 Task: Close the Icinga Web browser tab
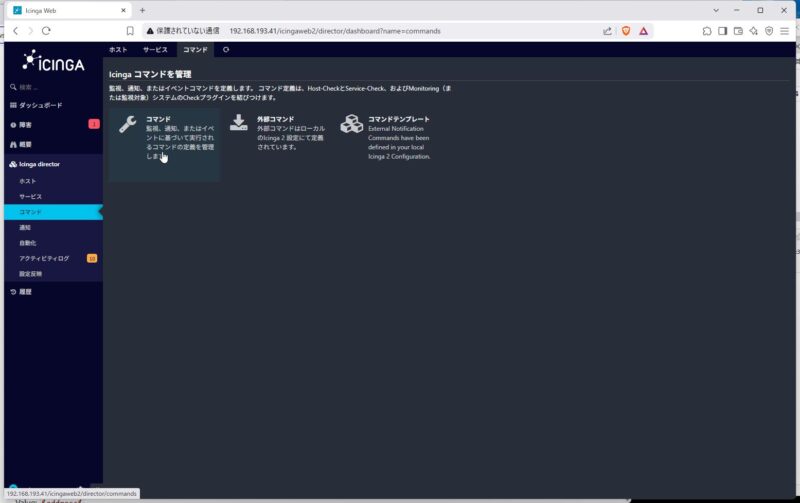123,10
